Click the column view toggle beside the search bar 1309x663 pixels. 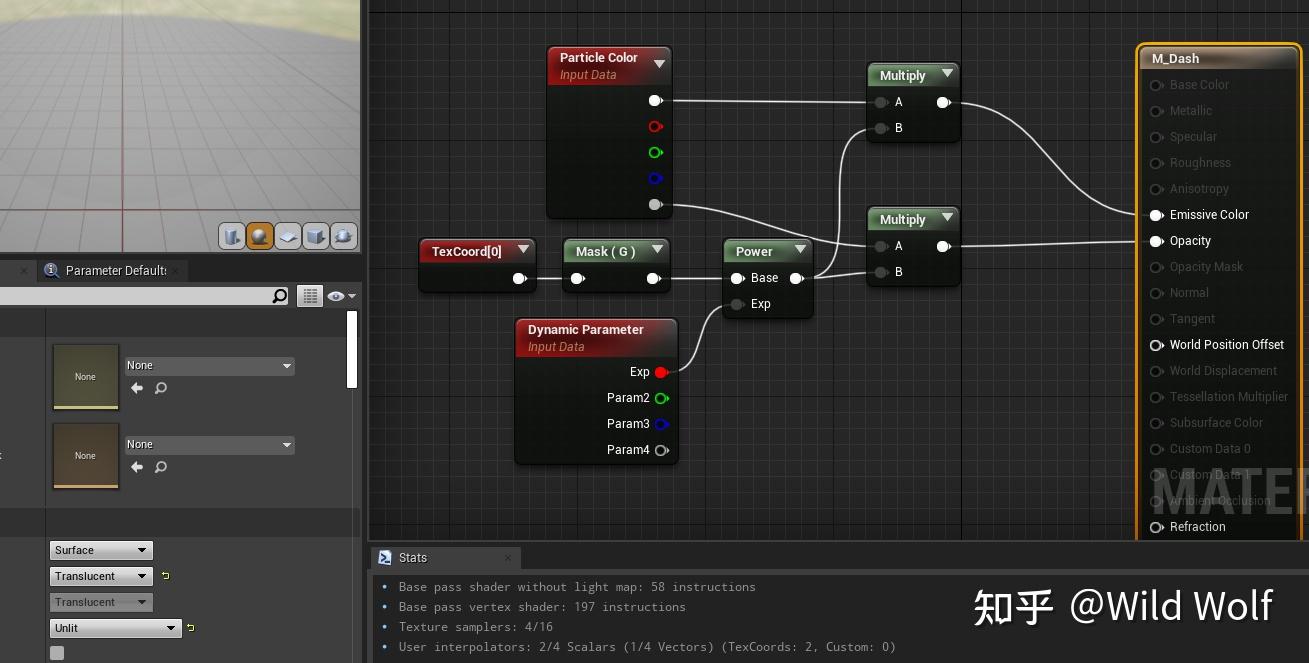coord(312,296)
